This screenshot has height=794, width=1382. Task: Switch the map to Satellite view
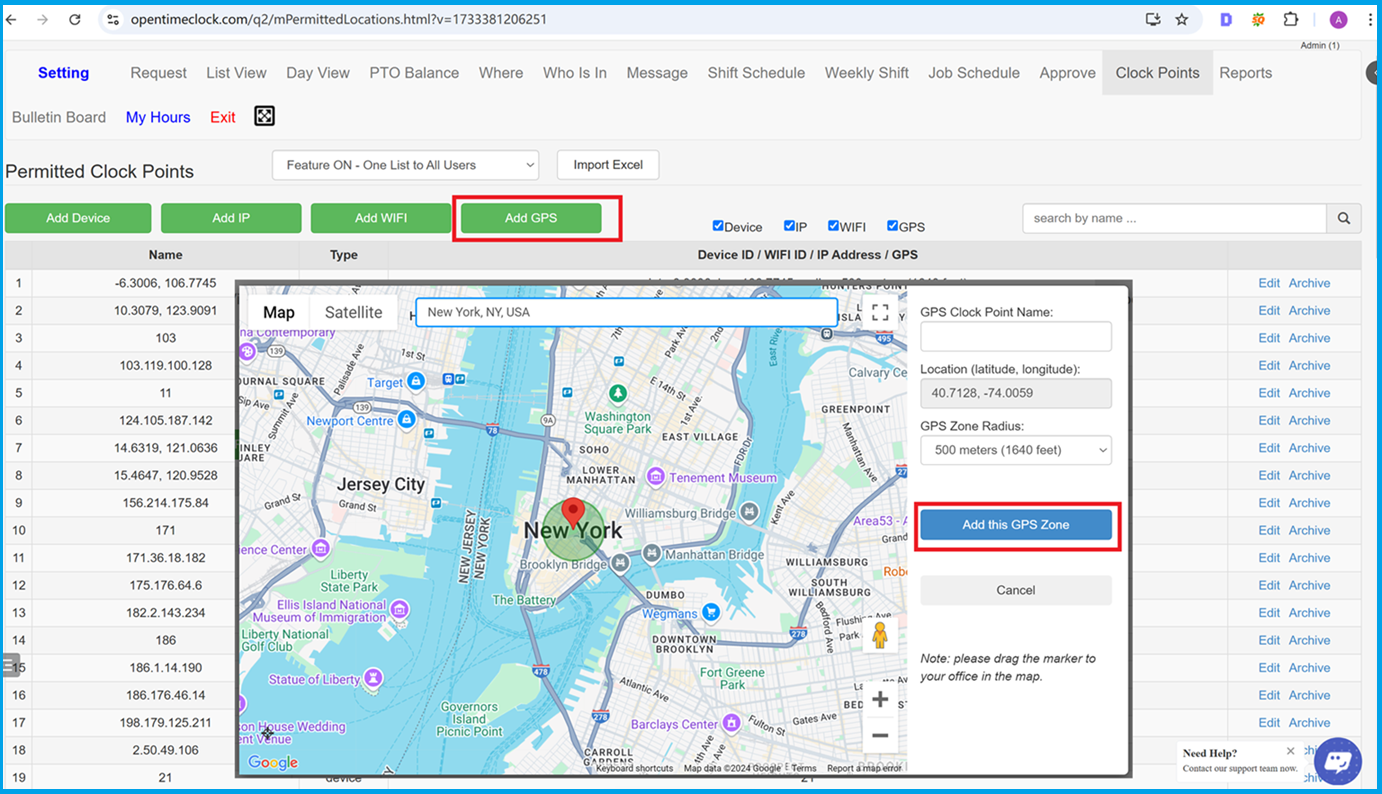(x=353, y=312)
